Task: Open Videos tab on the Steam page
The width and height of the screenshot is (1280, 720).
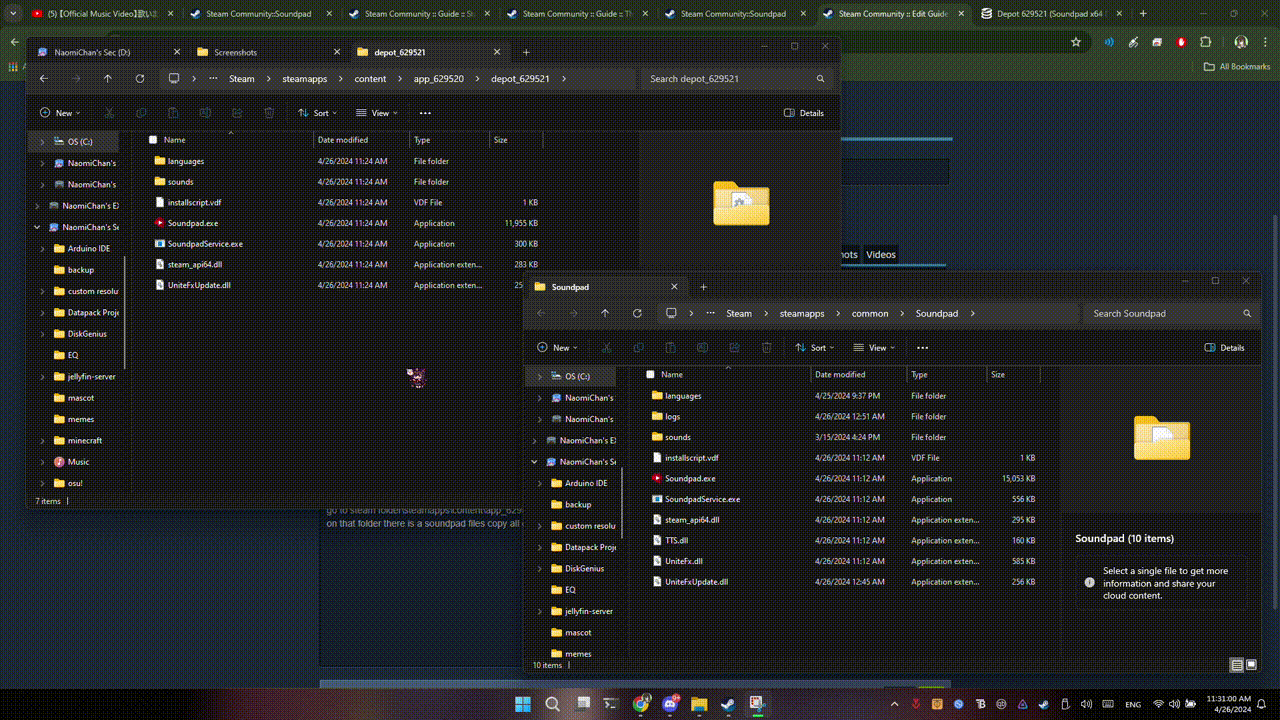Action: click(881, 254)
